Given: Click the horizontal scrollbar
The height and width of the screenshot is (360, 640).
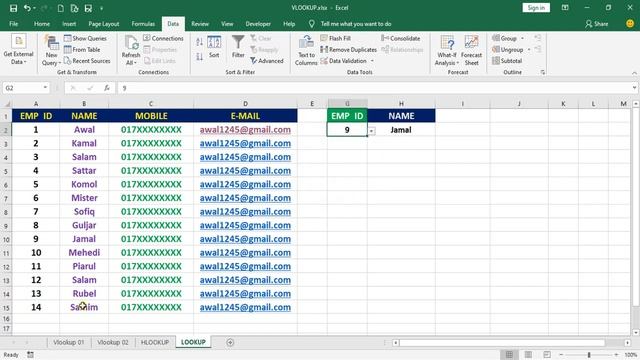Looking at the screenshot, I should 502,342.
